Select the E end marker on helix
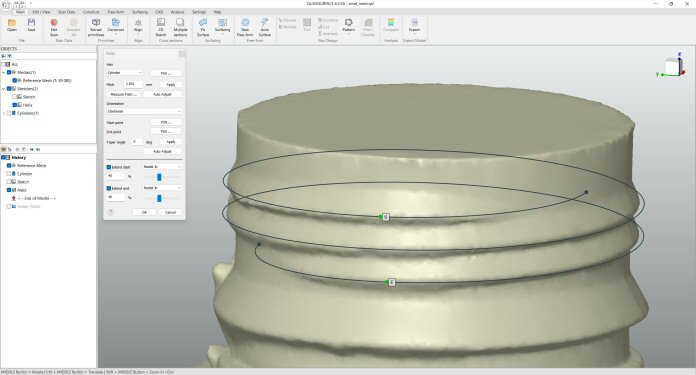Viewport: 696px width, 375px height. click(392, 282)
